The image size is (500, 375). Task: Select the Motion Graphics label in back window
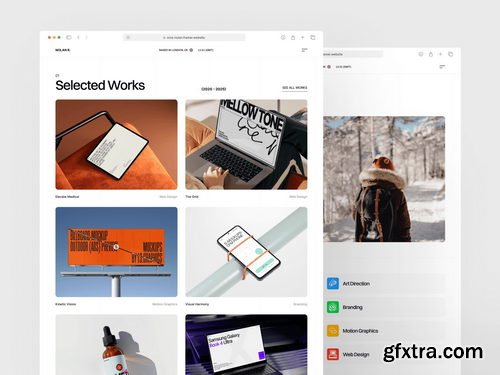click(360, 331)
